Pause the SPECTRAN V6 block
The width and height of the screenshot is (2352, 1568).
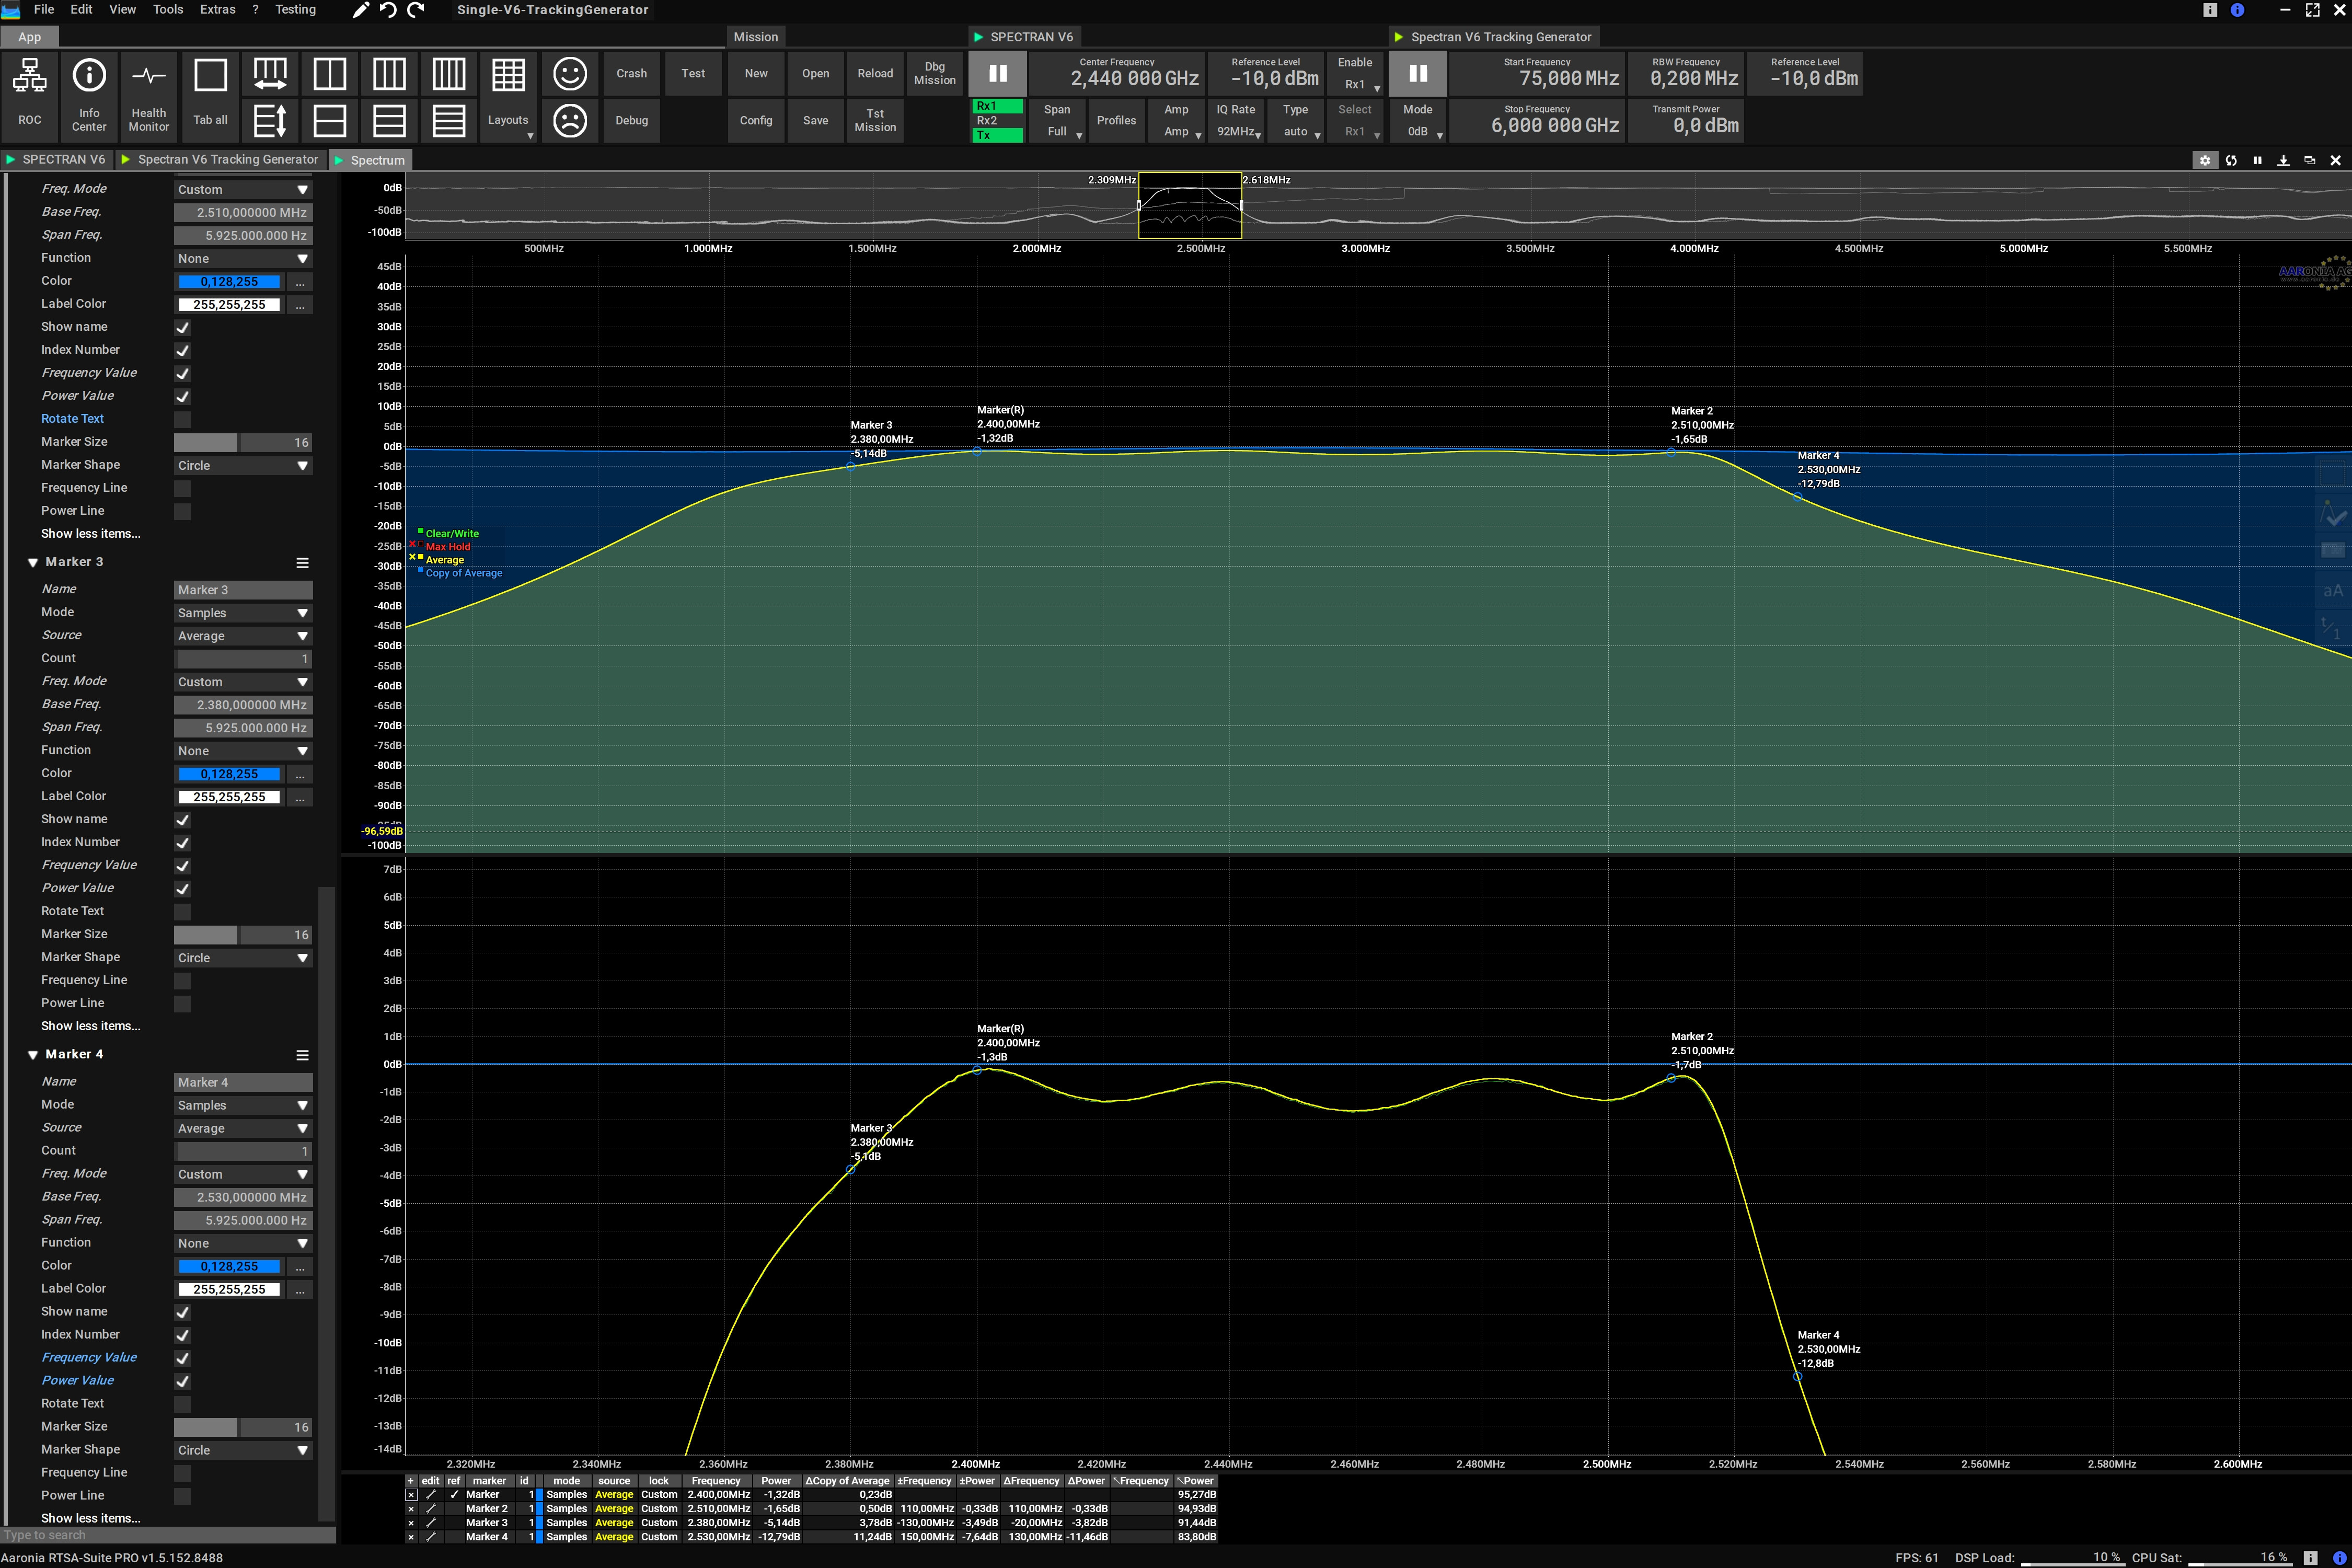(x=997, y=74)
